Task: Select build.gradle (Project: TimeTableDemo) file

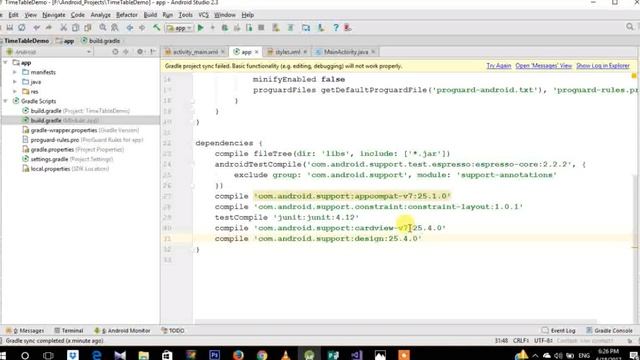Action: point(76,111)
